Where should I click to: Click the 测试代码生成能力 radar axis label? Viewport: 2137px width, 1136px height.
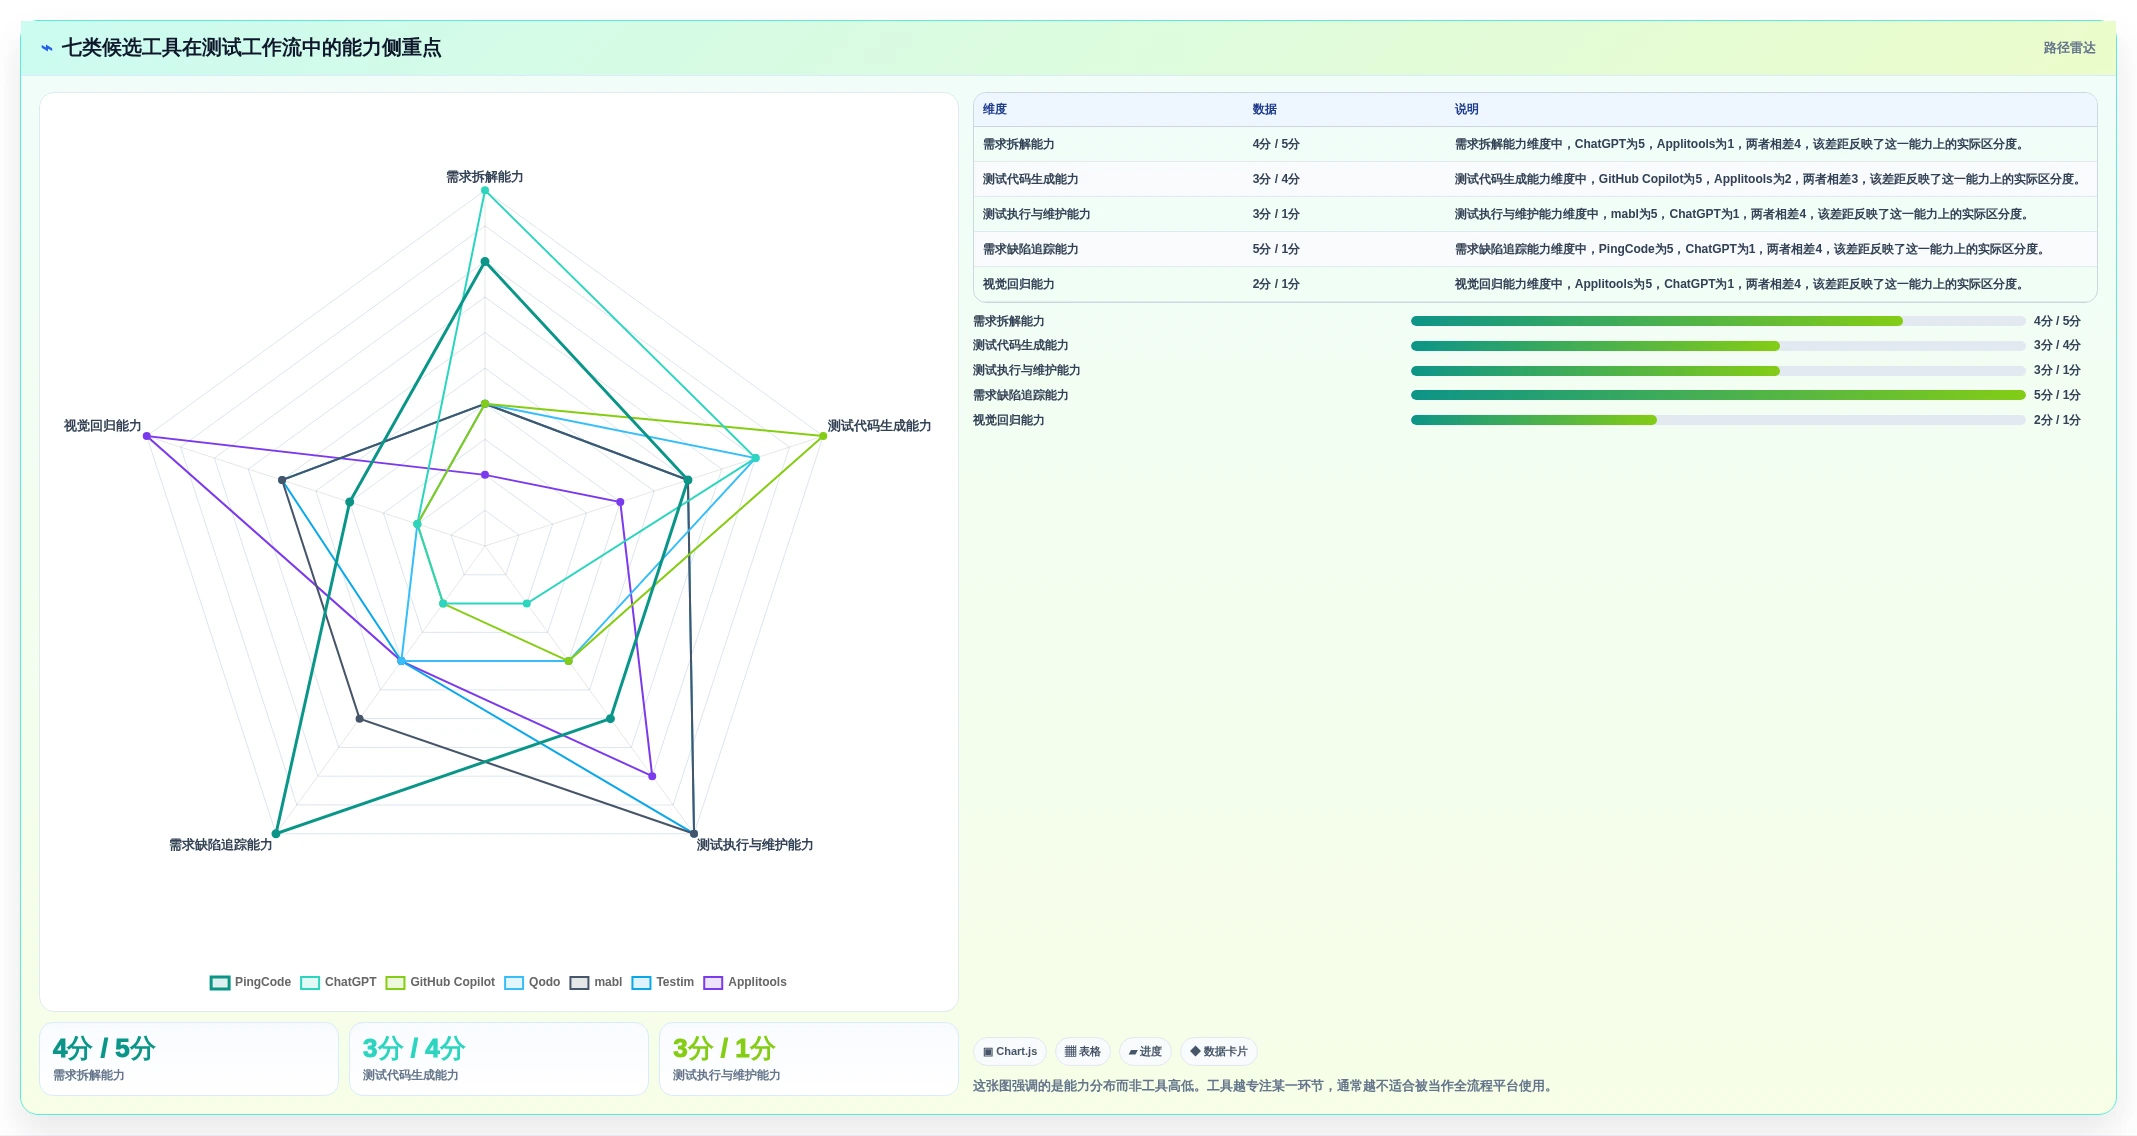click(879, 426)
